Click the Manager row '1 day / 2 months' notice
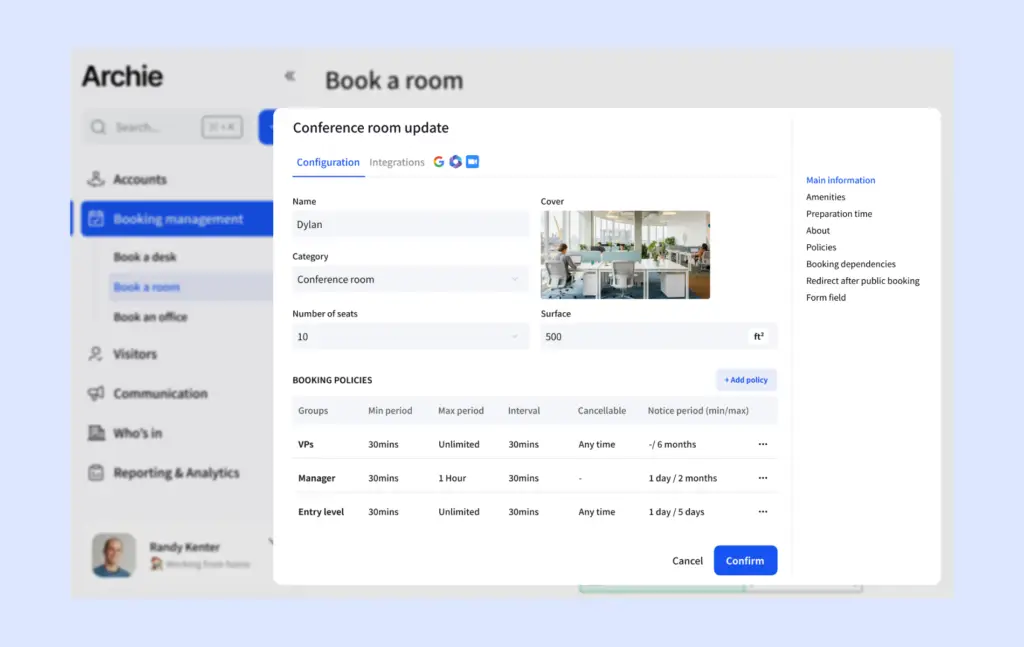This screenshot has width=1024, height=647. [682, 479]
